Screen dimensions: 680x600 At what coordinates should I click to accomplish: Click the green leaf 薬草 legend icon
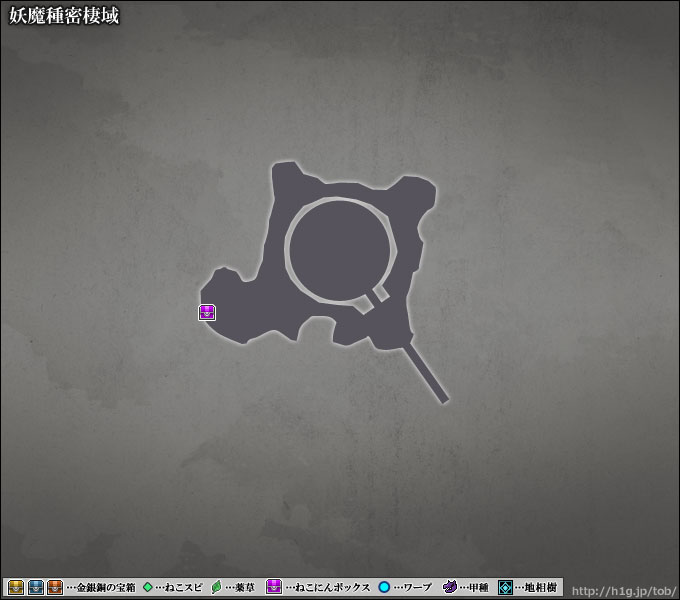pos(216,587)
